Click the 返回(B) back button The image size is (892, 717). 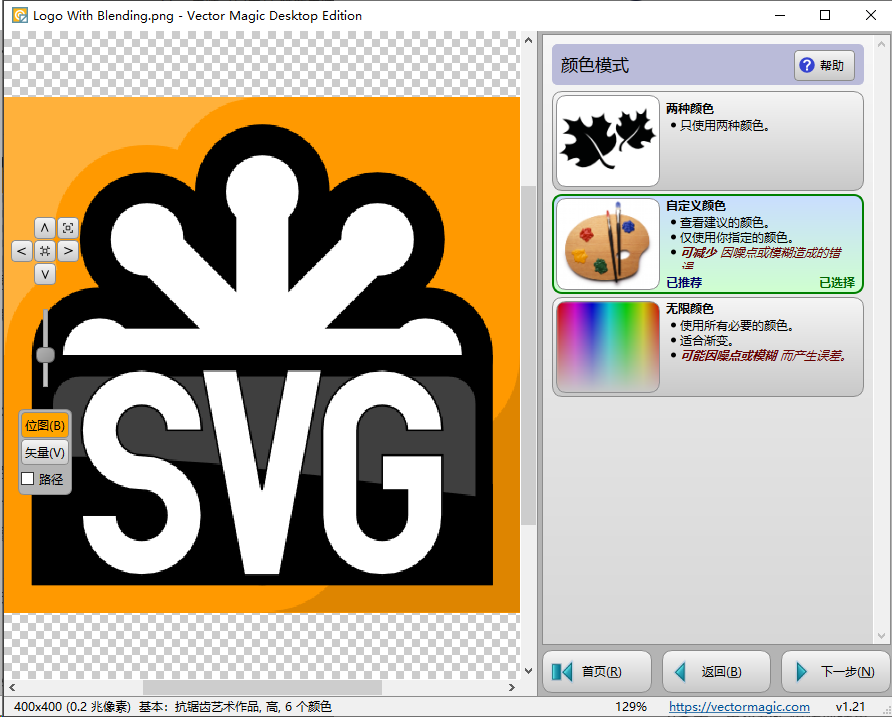click(716, 671)
